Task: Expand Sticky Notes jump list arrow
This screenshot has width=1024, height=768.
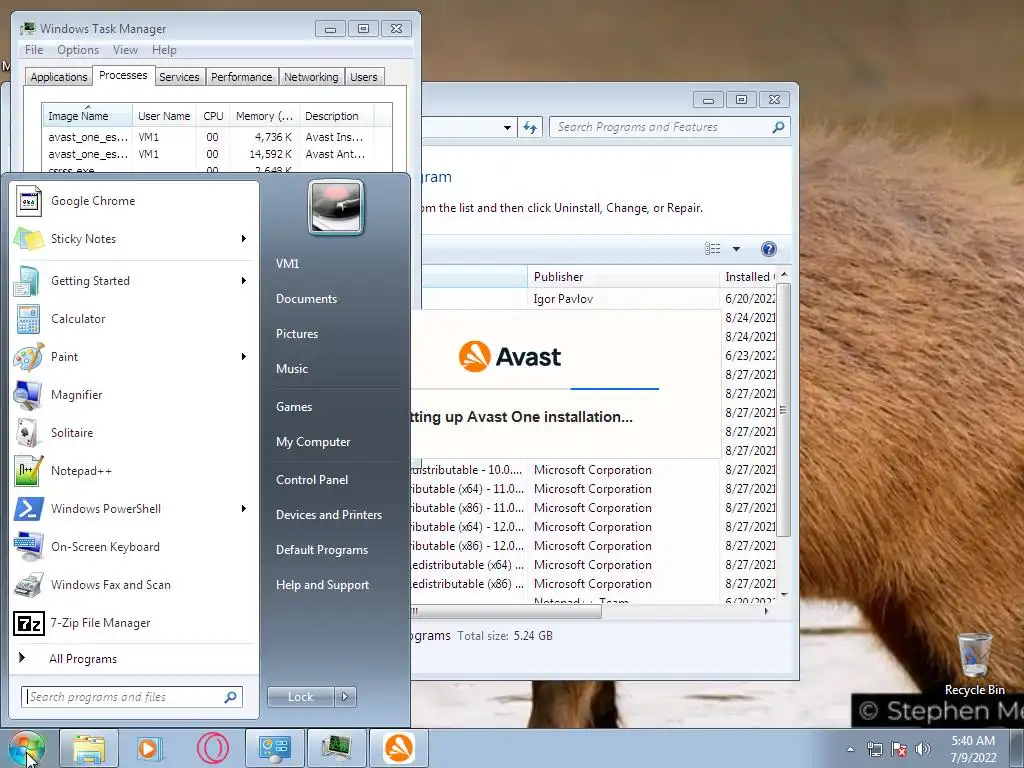Action: click(244, 239)
